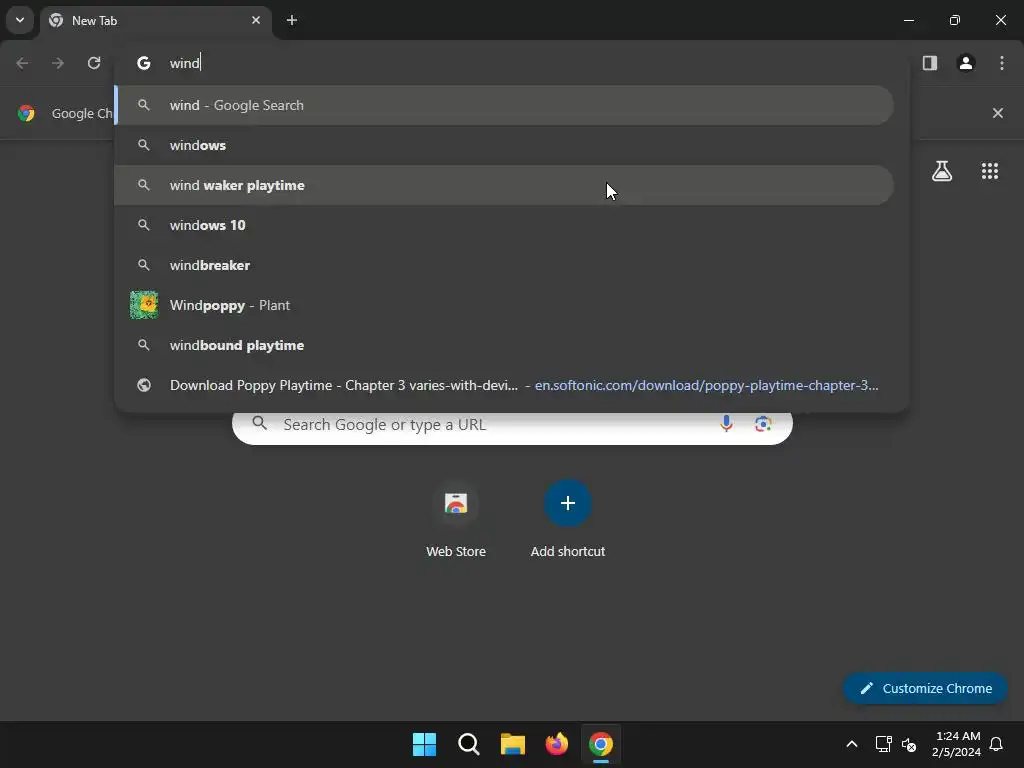Open the Windows Start menu
1024x768 pixels.
(x=424, y=744)
